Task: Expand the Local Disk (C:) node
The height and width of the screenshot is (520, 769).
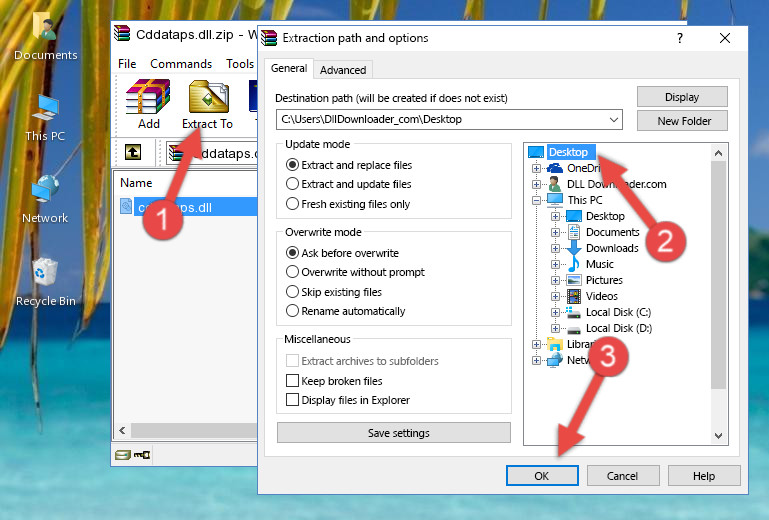Action: [555, 312]
